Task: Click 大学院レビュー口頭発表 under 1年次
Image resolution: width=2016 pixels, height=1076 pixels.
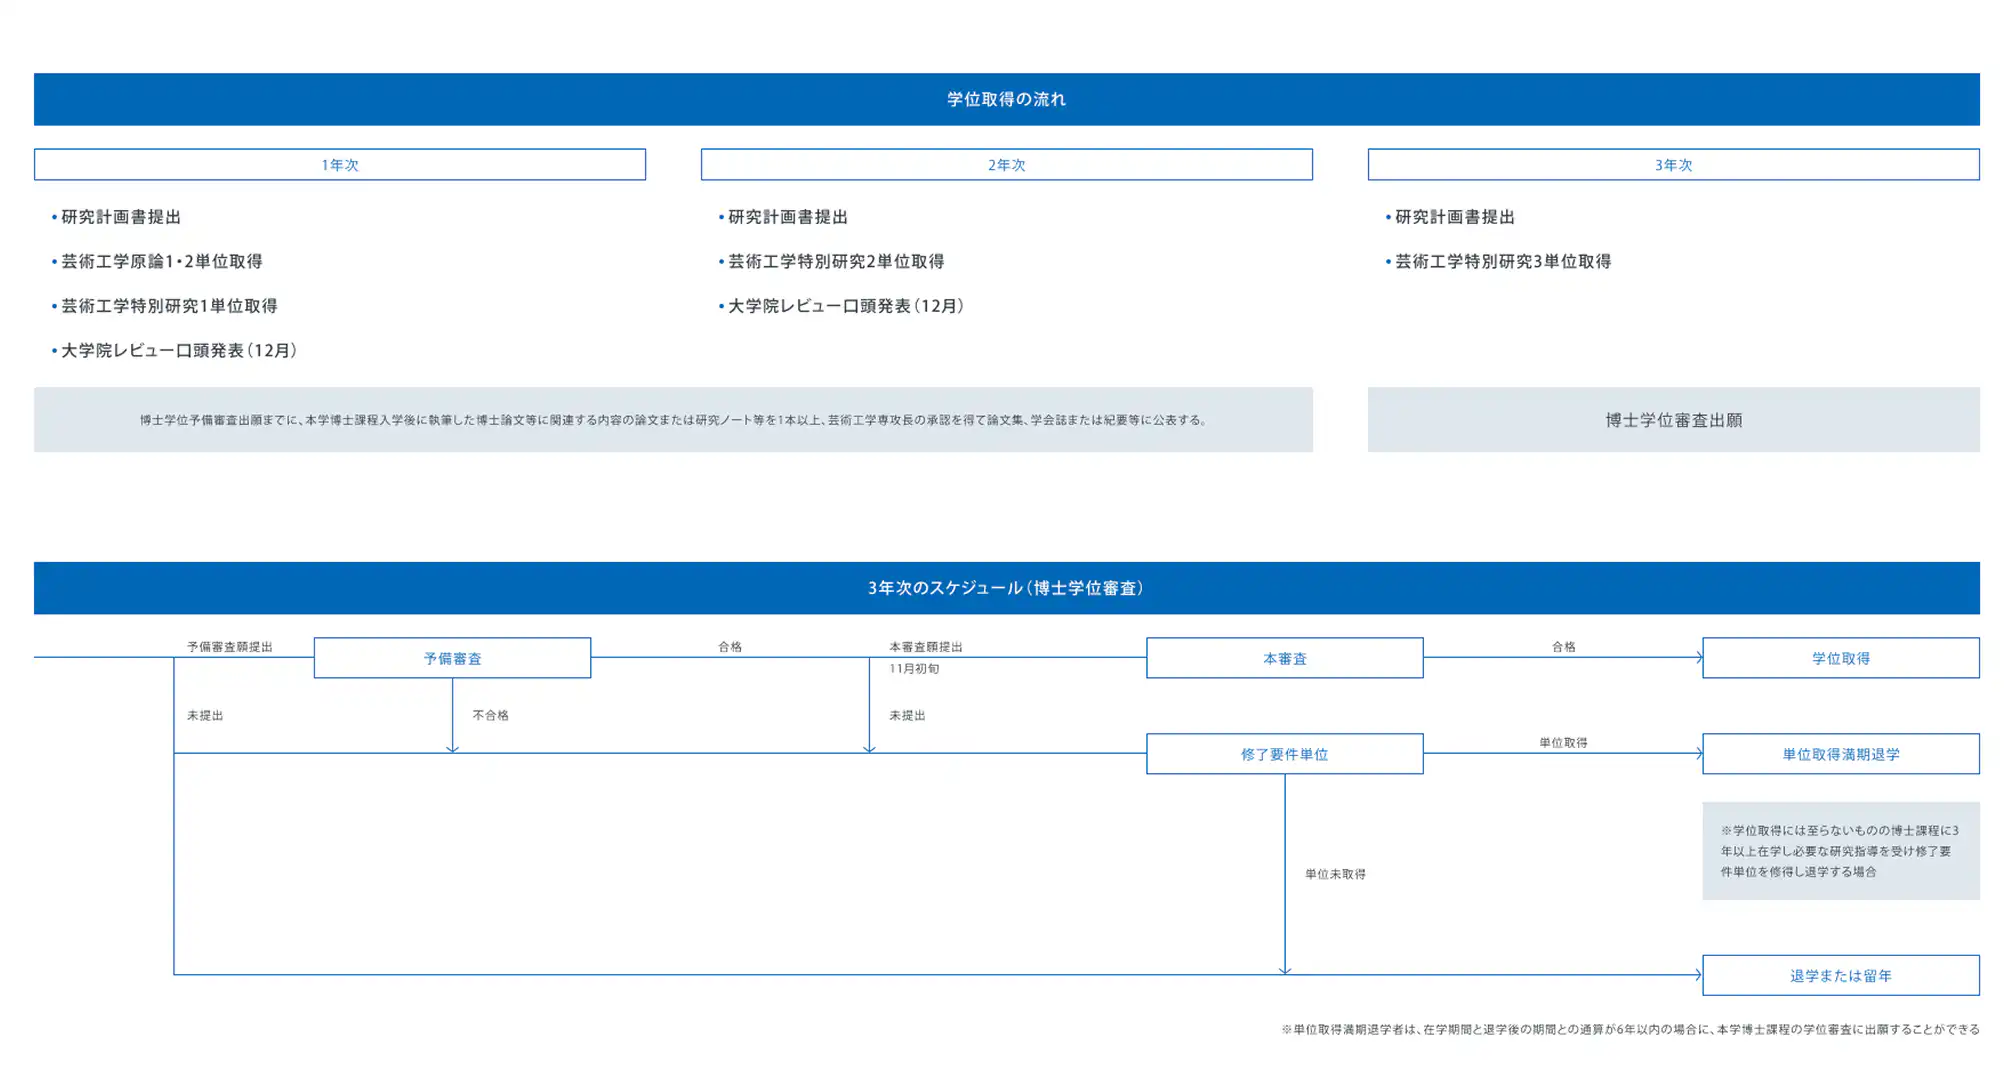Action: coord(178,350)
